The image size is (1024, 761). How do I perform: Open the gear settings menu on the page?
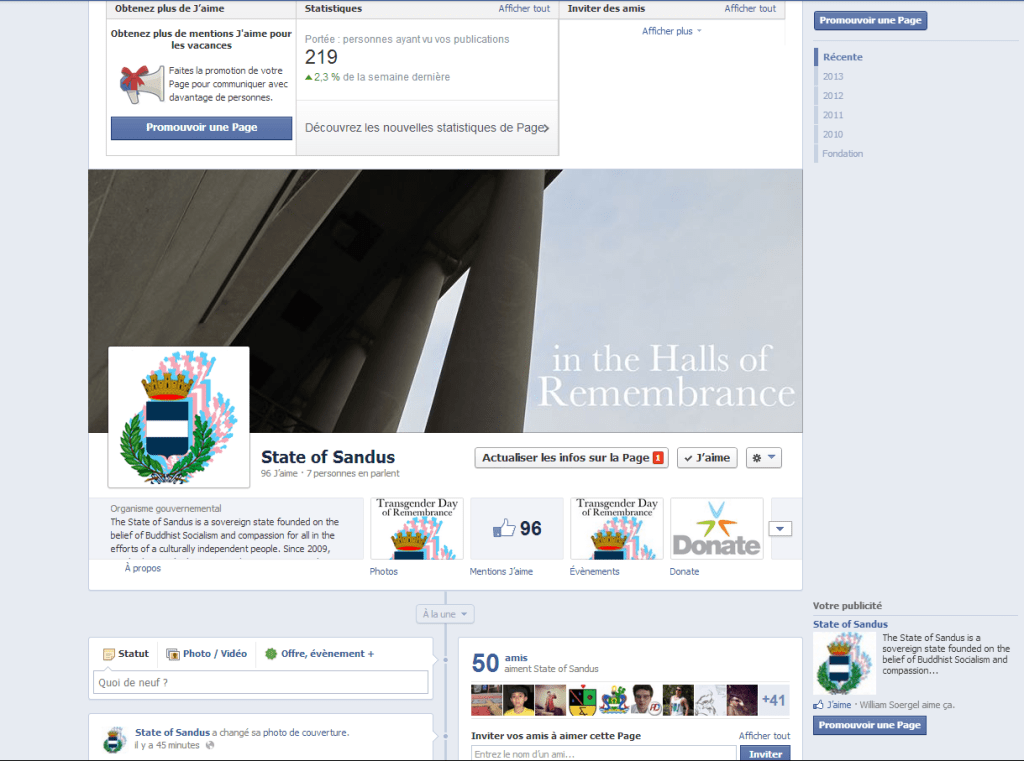tap(762, 457)
